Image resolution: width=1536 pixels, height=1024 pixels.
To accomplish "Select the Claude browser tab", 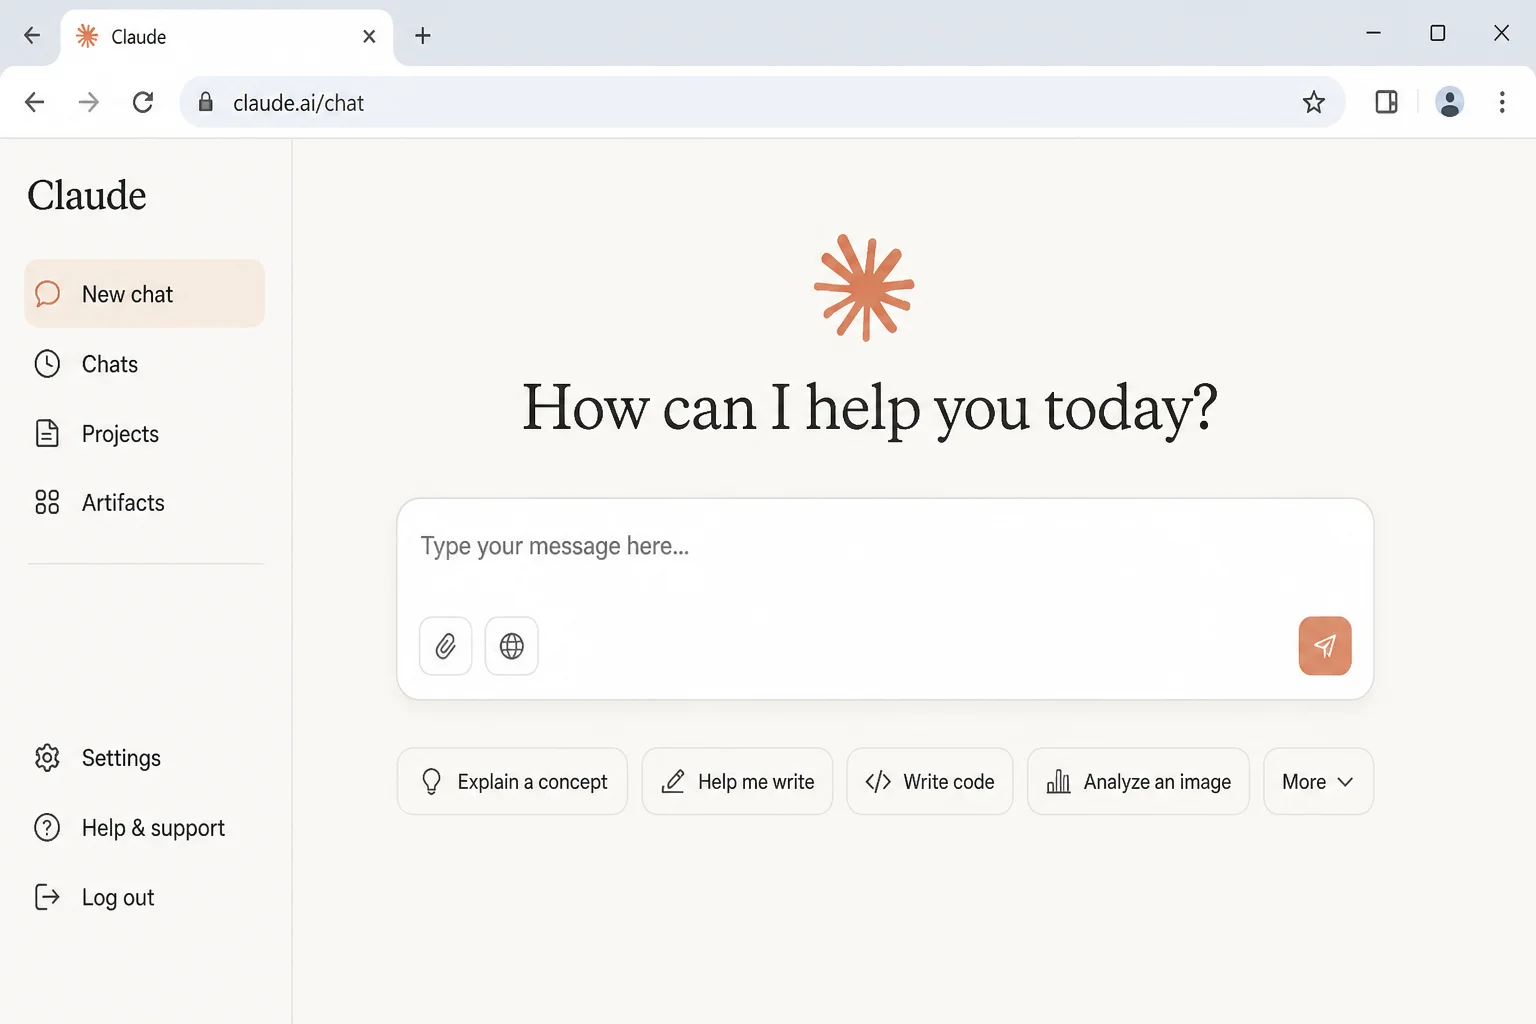I will [x=226, y=36].
